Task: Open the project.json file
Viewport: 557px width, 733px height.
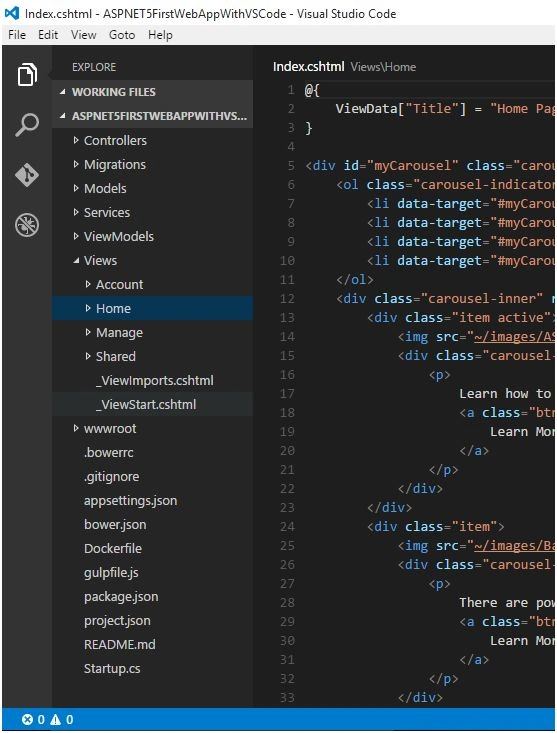Action: [117, 621]
